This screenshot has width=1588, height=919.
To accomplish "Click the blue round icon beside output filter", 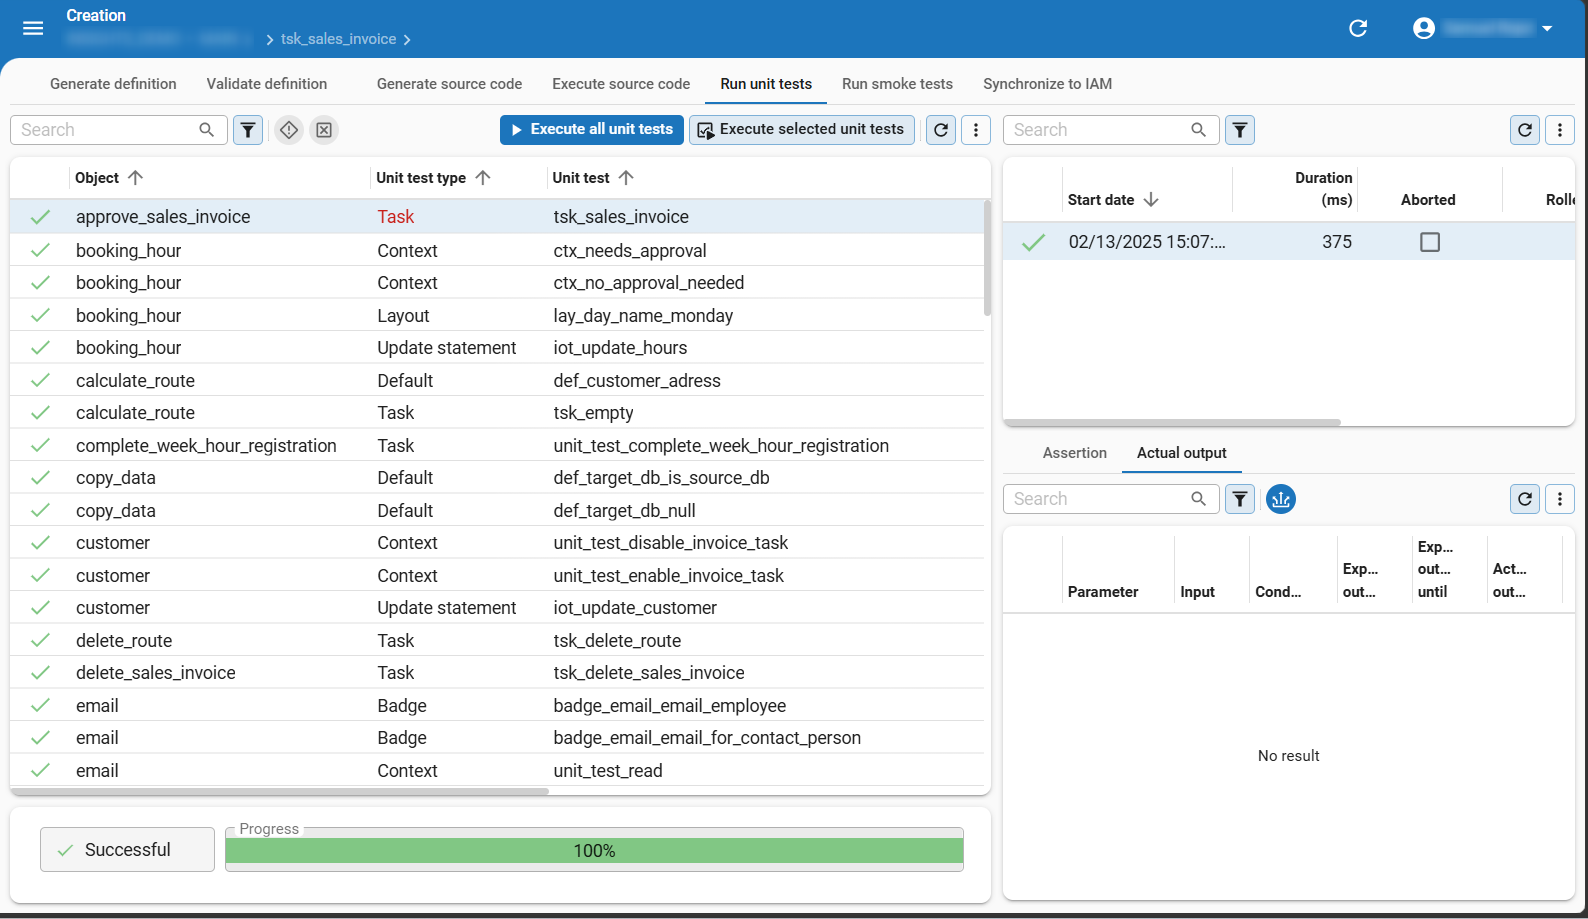I will click(1281, 499).
